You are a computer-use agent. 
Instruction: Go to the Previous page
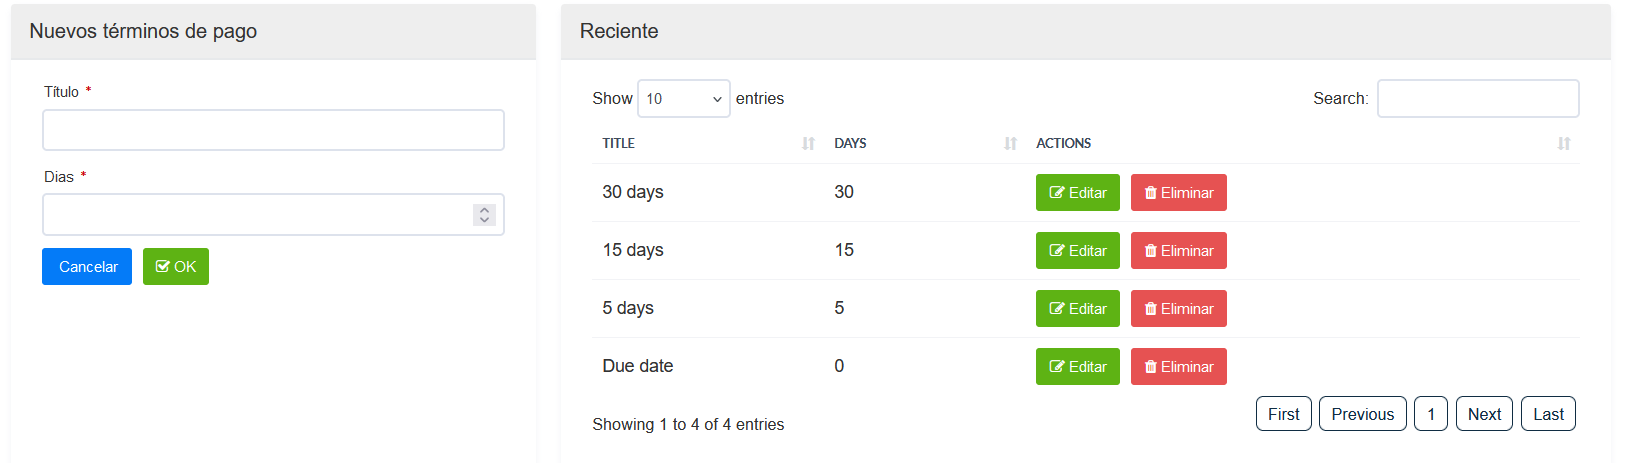pos(1362,414)
